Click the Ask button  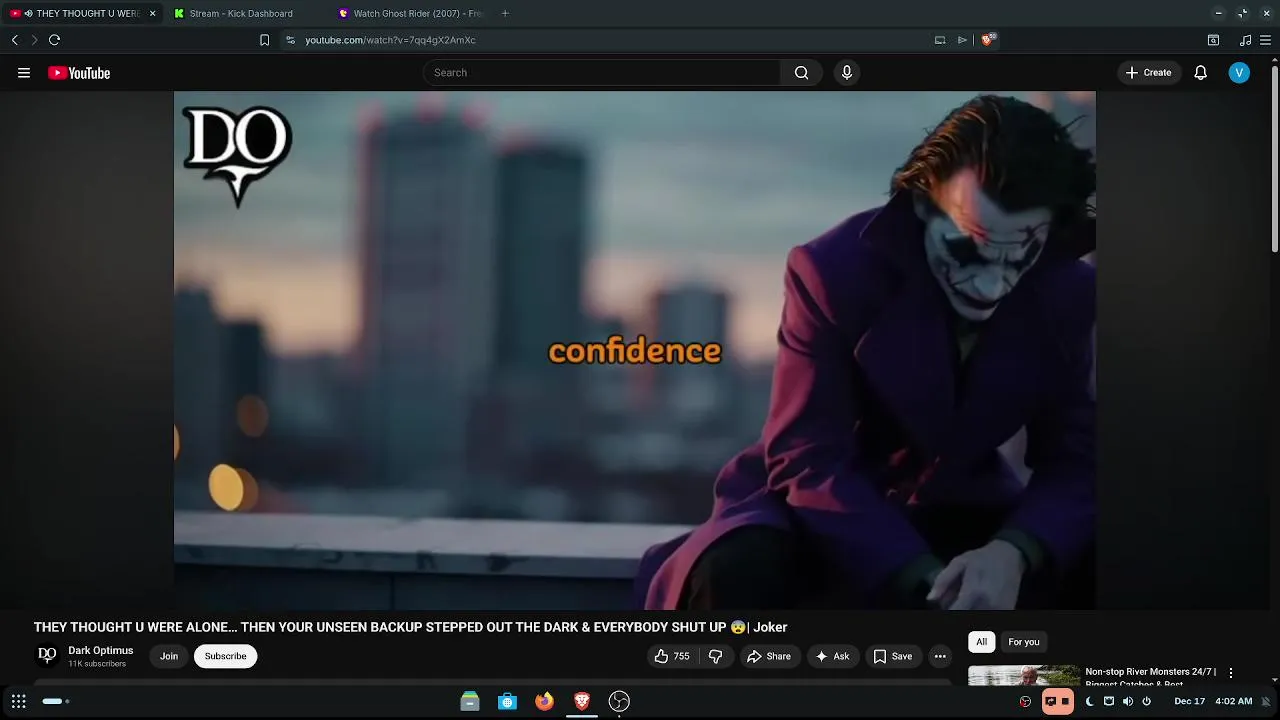tap(832, 656)
